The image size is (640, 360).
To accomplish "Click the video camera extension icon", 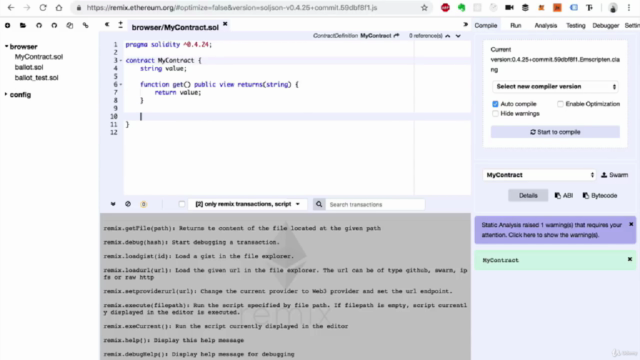I will tap(509, 8).
